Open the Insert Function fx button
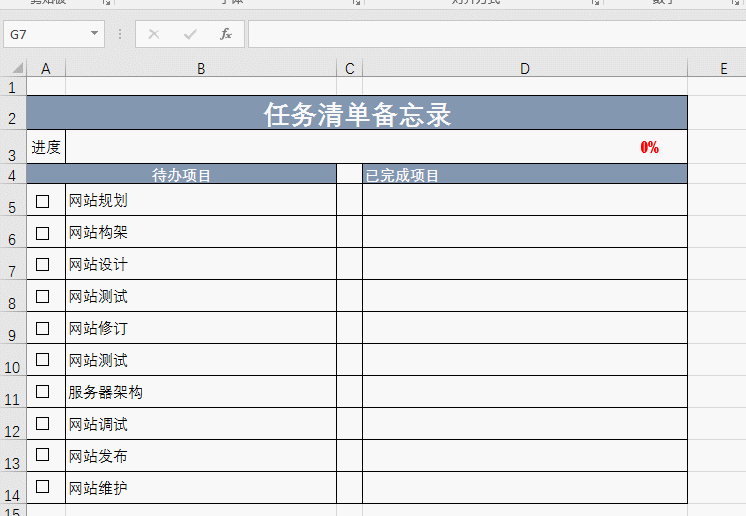The height and width of the screenshot is (516, 746). click(x=226, y=34)
